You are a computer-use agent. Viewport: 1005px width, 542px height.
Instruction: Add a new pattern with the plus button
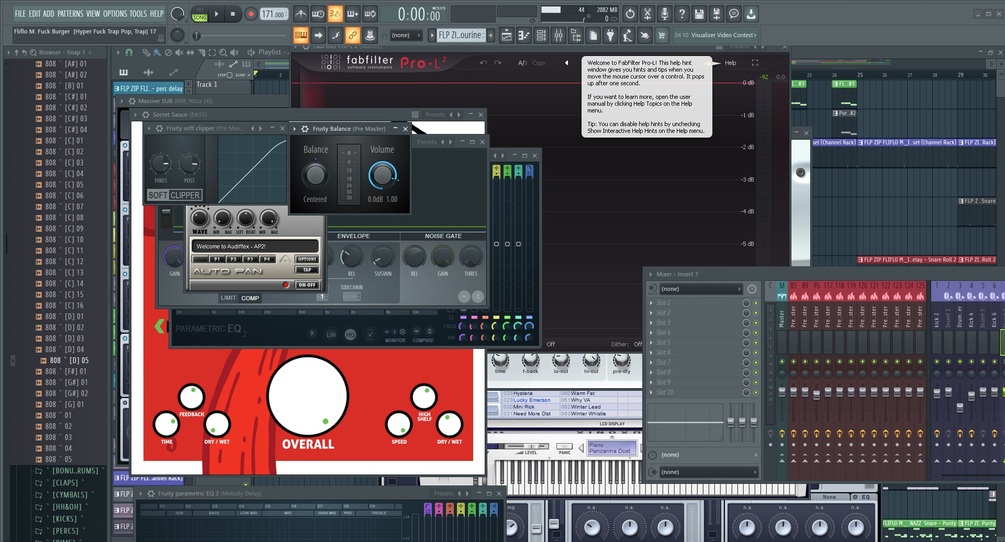coord(491,35)
